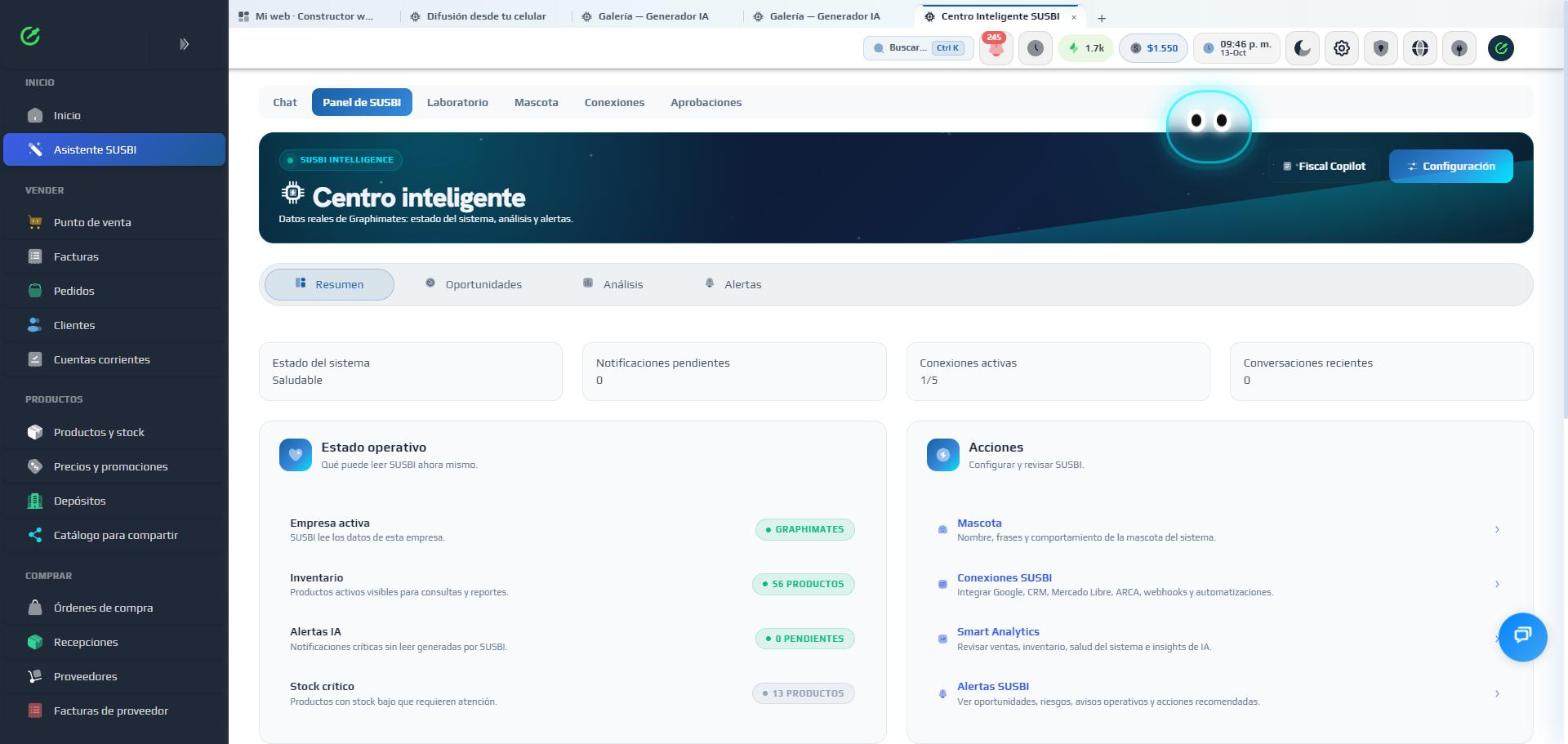This screenshot has width=1568, height=744.
Task: Click the gray clock history icon
Action: coord(1035,48)
